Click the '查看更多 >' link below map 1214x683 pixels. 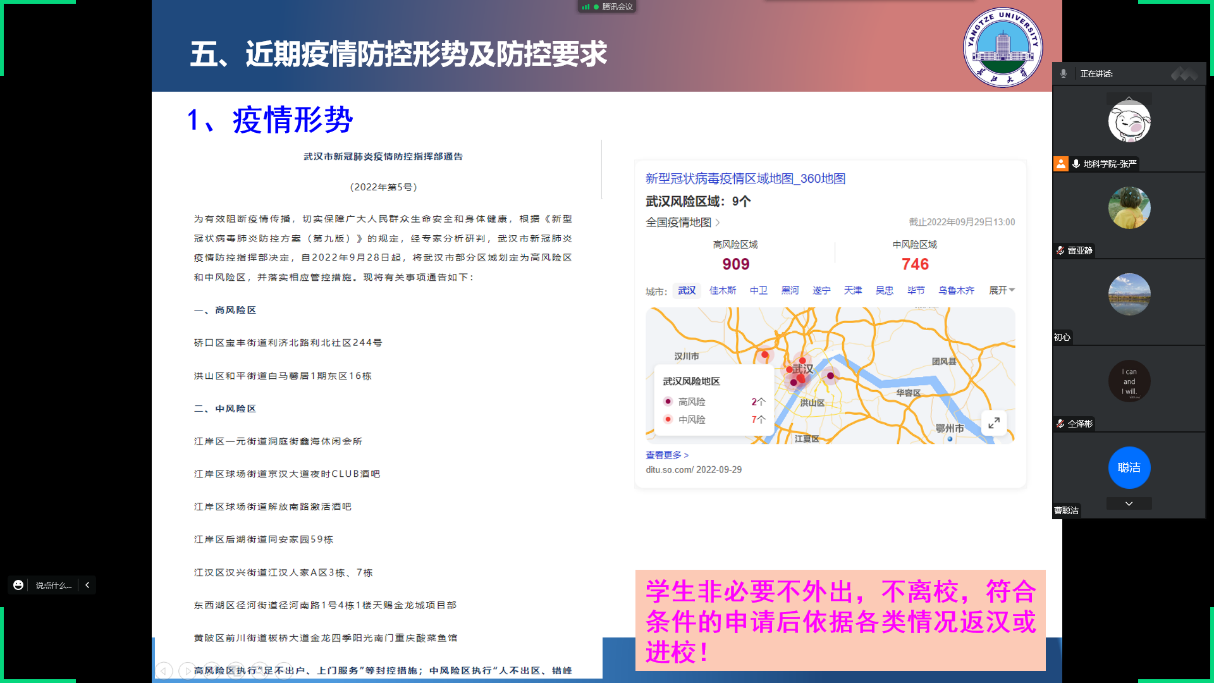667,455
